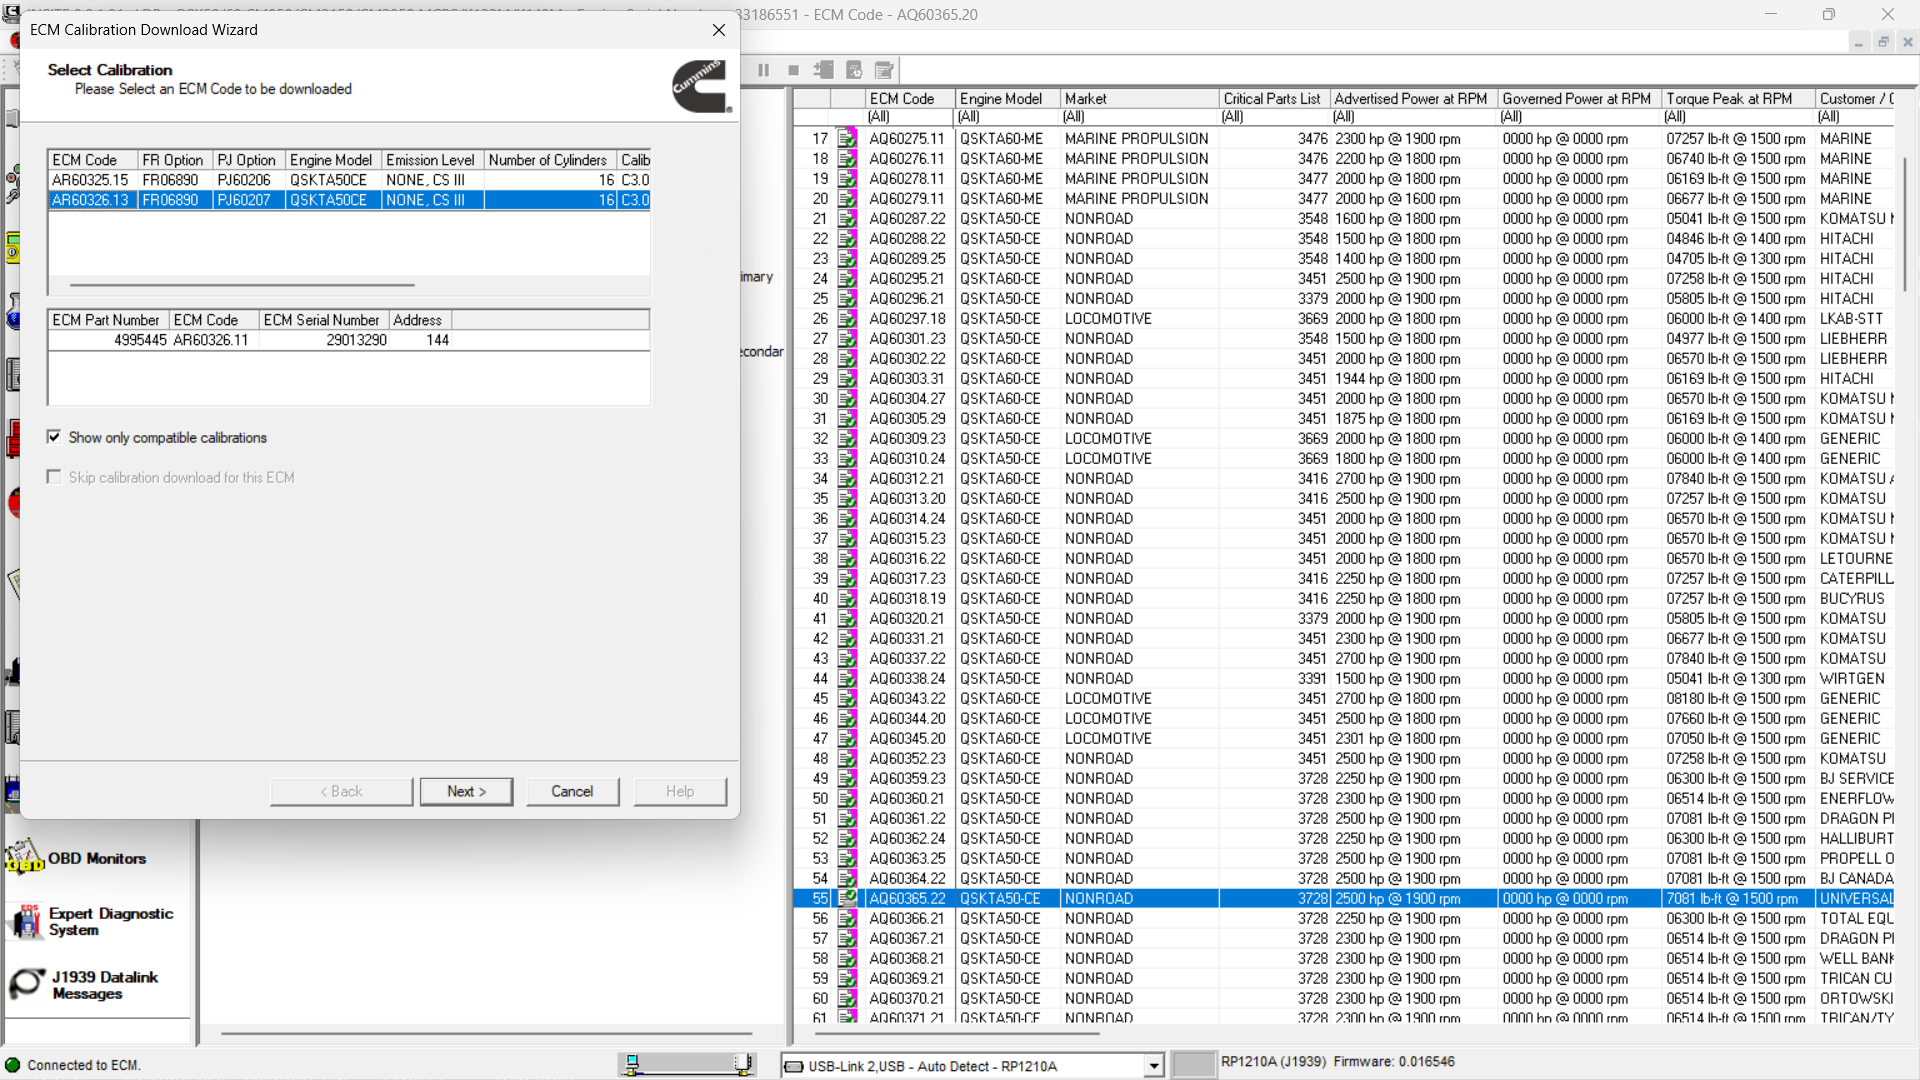Click calibration icon of row AQ60331.21
This screenshot has width=1920, height=1080.
[x=847, y=639]
